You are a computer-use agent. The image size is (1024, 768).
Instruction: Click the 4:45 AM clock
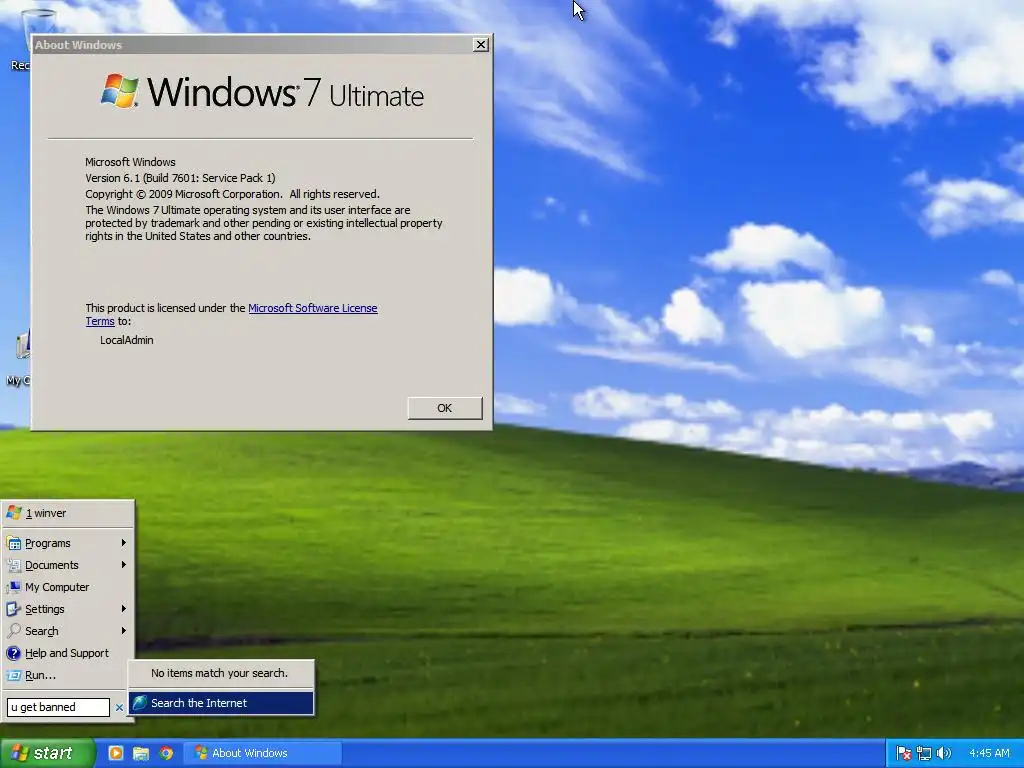point(989,753)
